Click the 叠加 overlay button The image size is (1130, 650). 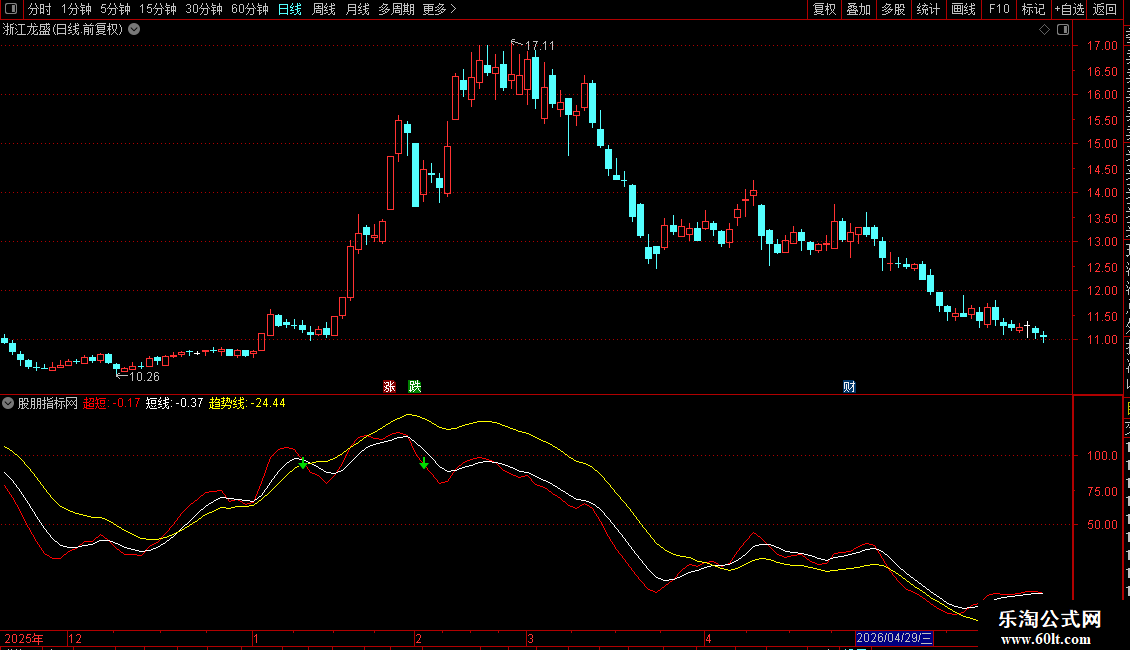point(858,9)
